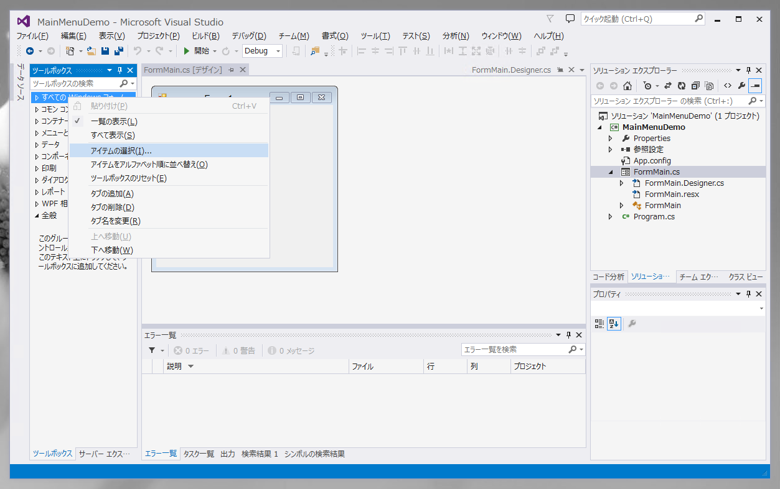The height and width of the screenshot is (489, 780).
Task: Expand the Program.cs tree node
Action: coord(610,217)
